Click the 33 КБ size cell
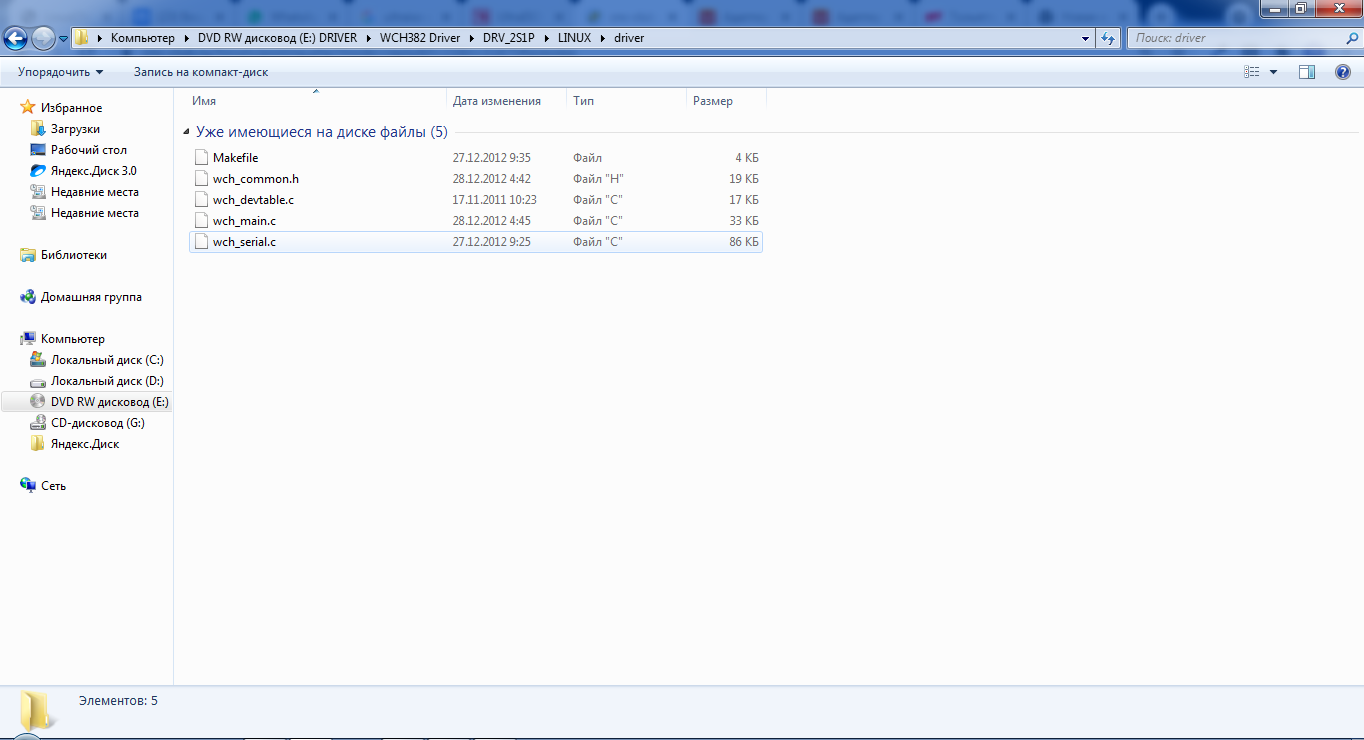 click(x=744, y=221)
